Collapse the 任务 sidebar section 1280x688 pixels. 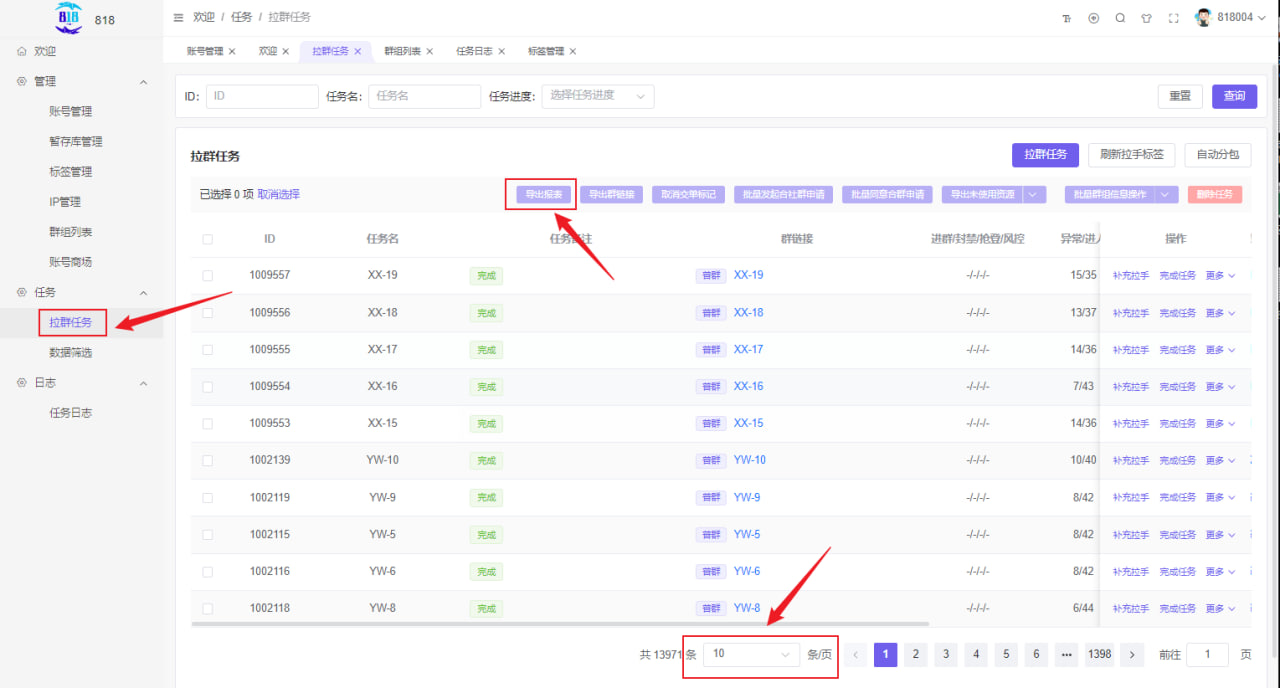click(143, 293)
